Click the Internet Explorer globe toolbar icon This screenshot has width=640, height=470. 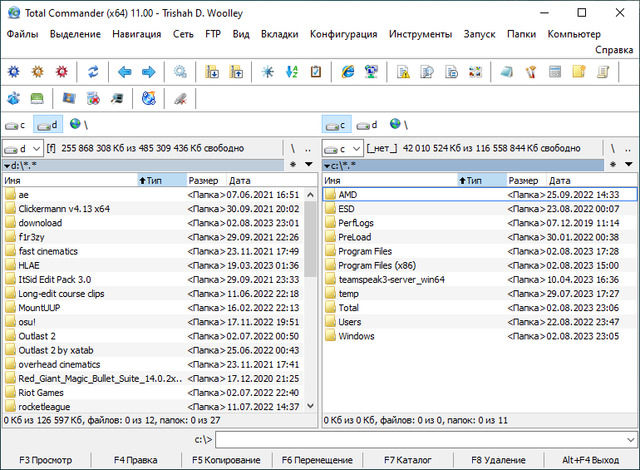[347, 72]
